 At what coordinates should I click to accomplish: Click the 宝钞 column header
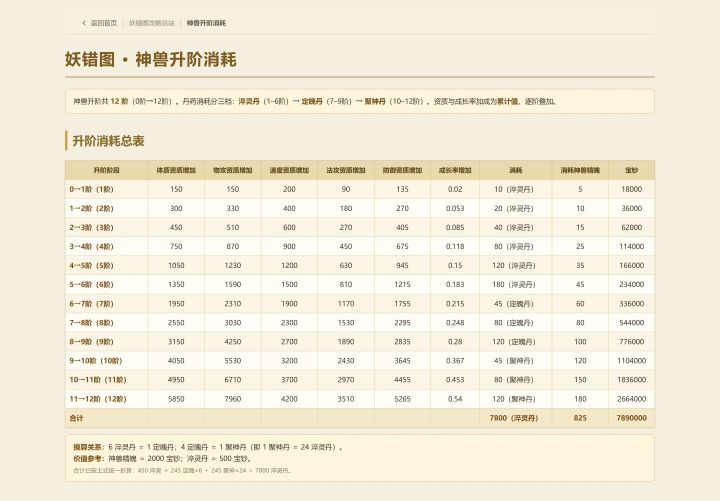coord(632,170)
